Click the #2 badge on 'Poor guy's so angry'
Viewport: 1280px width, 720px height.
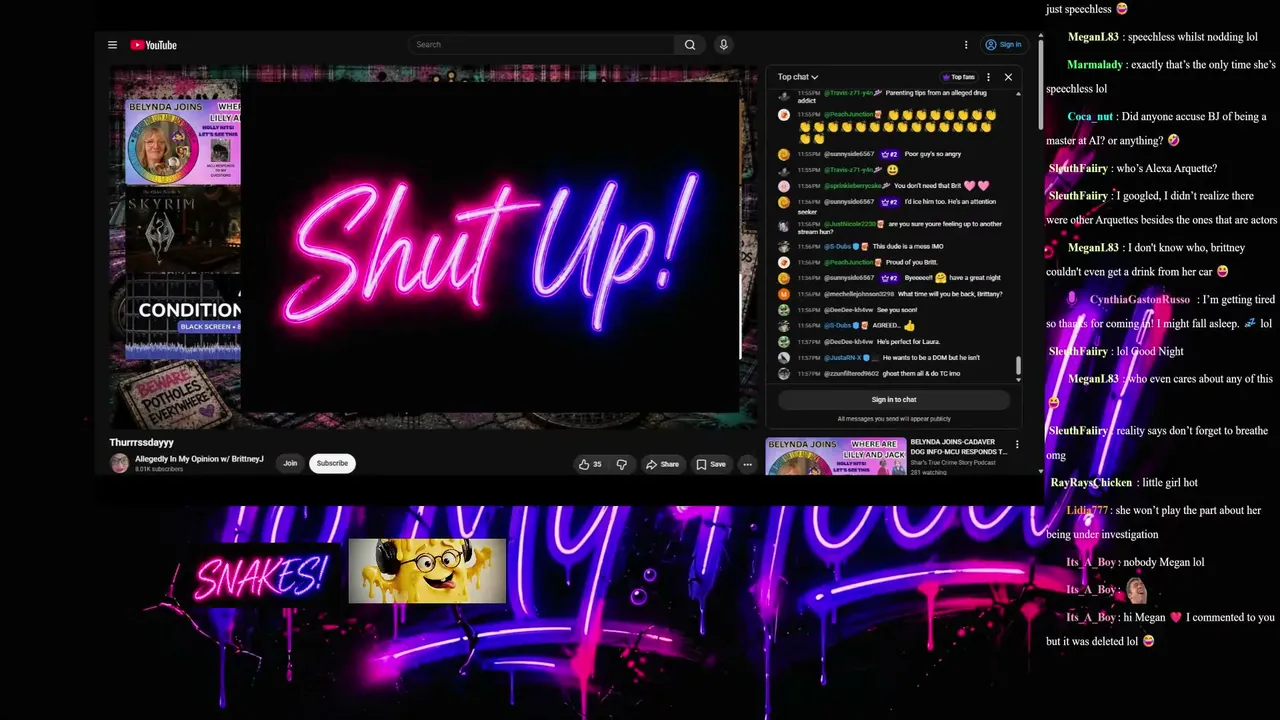click(889, 154)
